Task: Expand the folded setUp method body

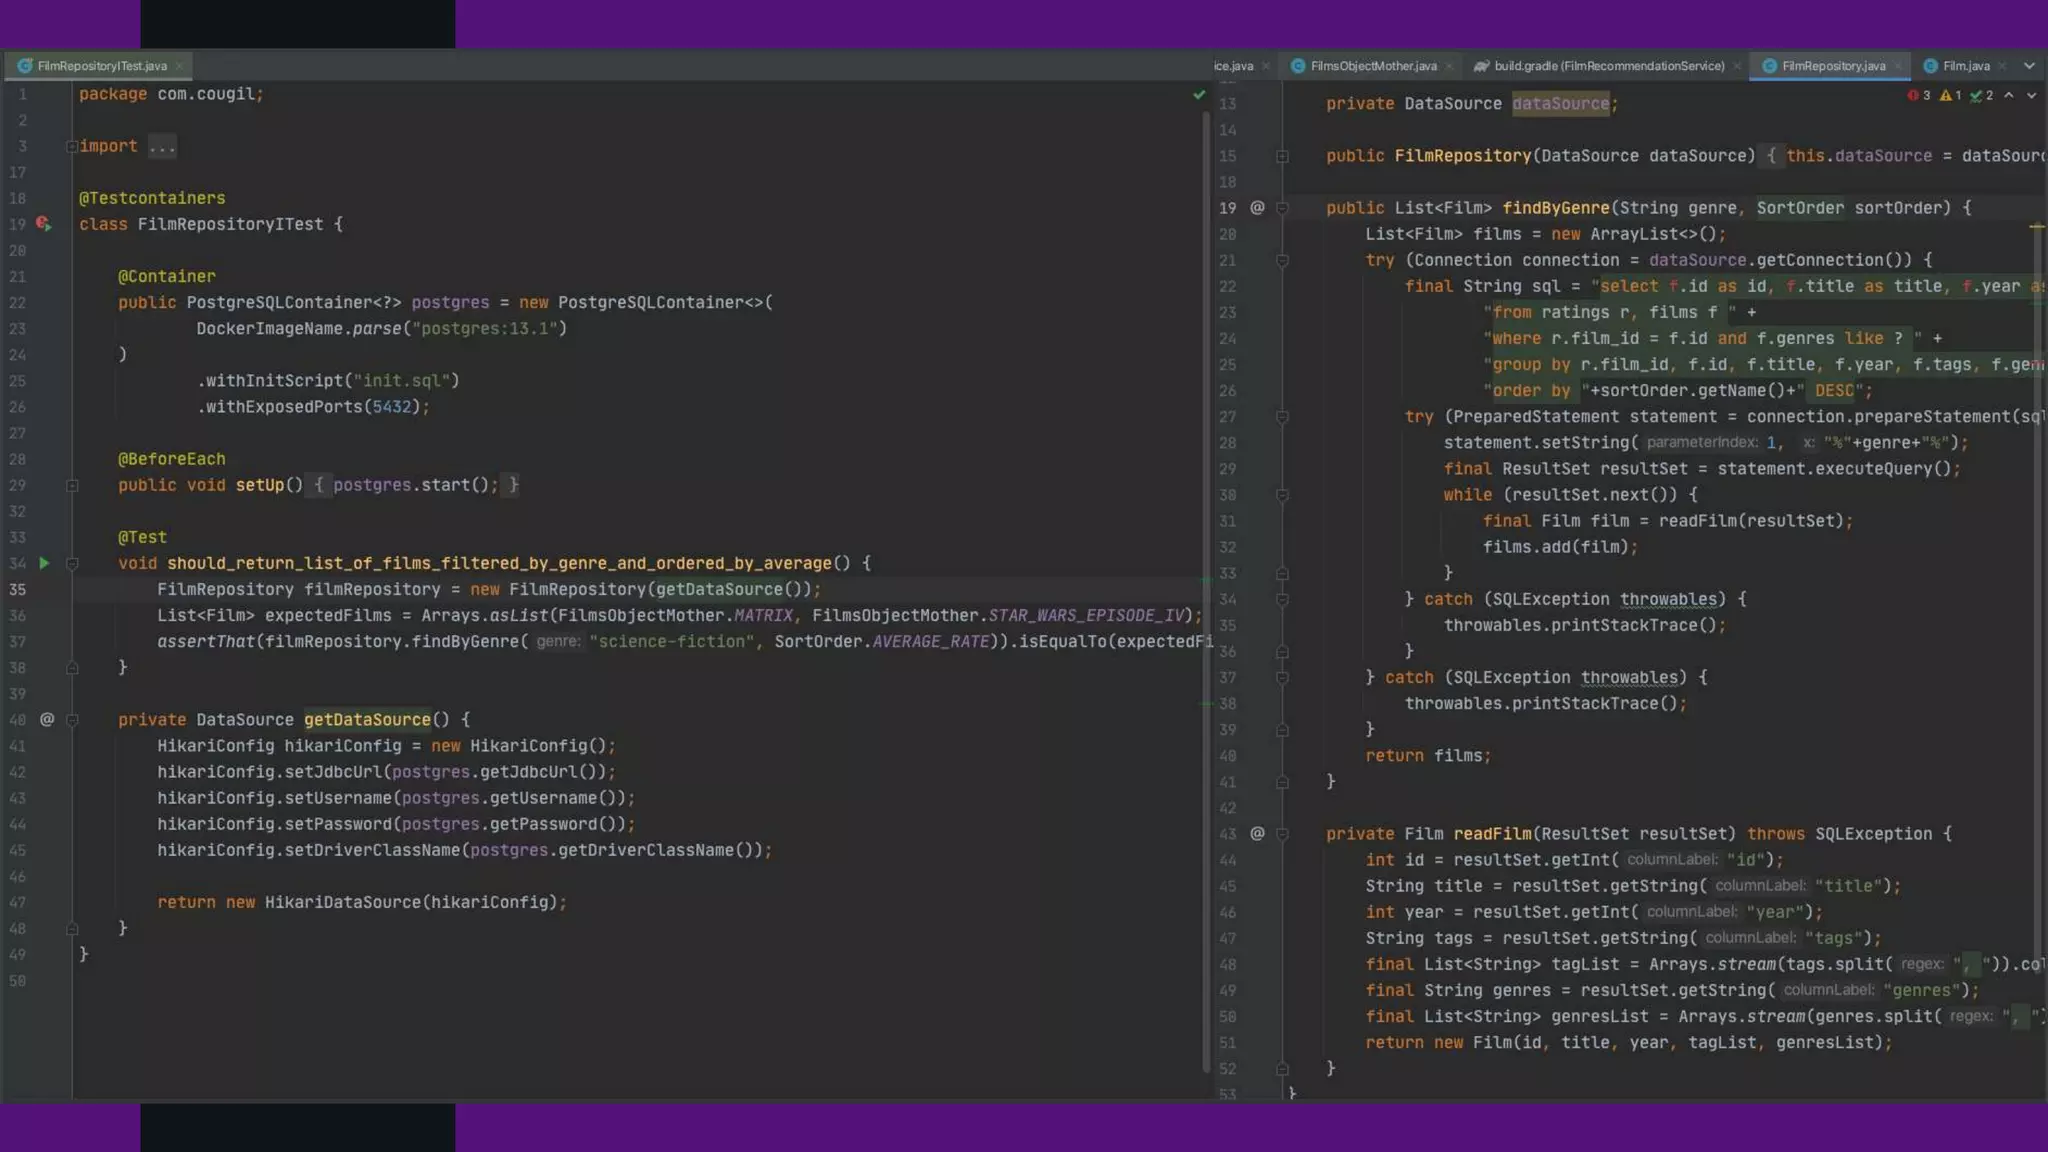Action: tap(72, 485)
